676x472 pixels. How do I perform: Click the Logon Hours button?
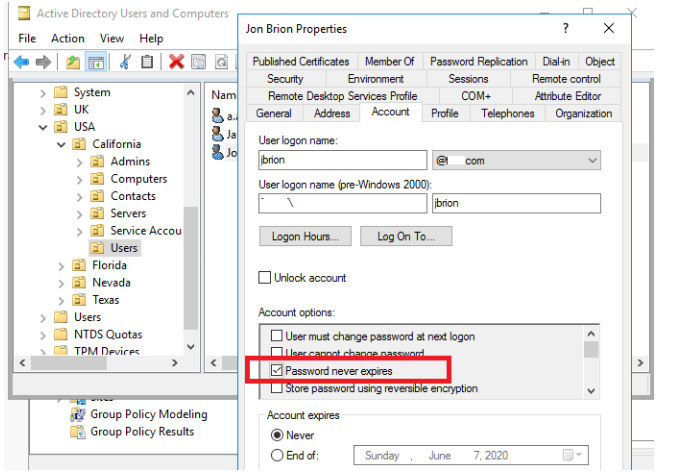click(305, 236)
